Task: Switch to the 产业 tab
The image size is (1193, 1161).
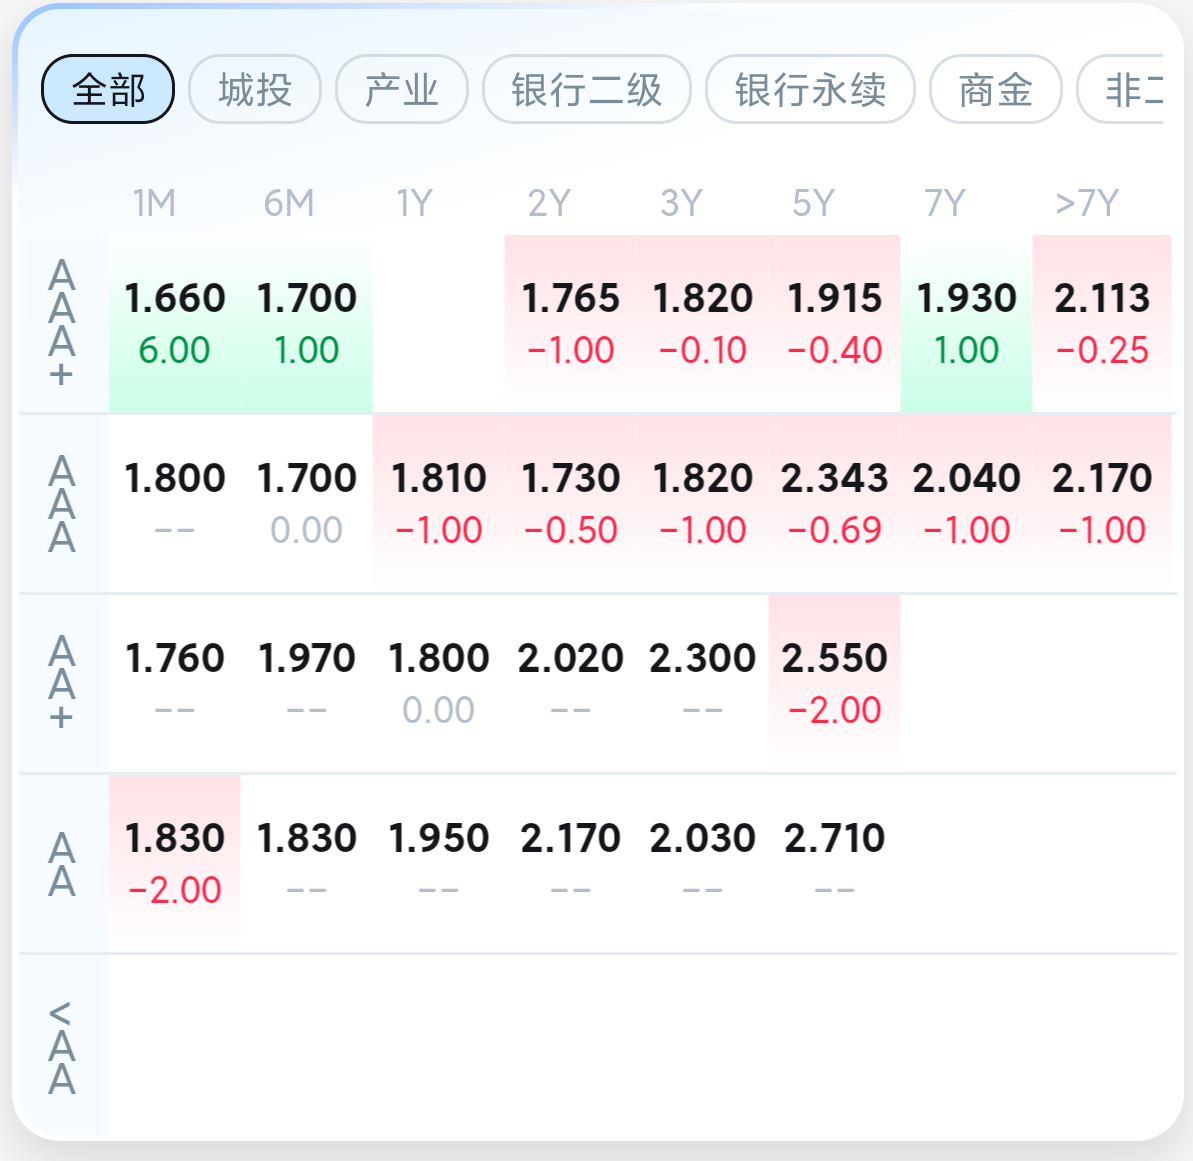Action: click(402, 89)
